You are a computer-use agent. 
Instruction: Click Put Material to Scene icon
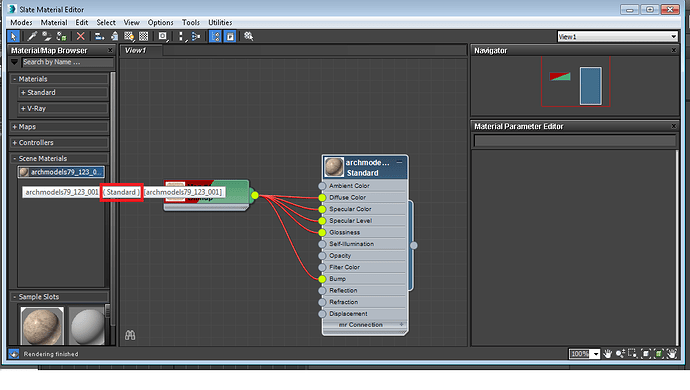pyautogui.click(x=46, y=37)
